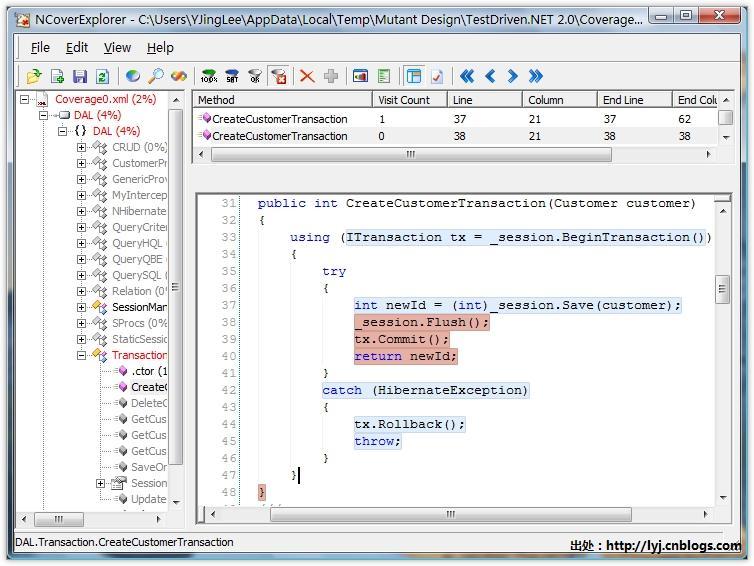This screenshot has height=566, width=754.
Task: Click the magnifying glass find icon
Action: (x=156, y=76)
